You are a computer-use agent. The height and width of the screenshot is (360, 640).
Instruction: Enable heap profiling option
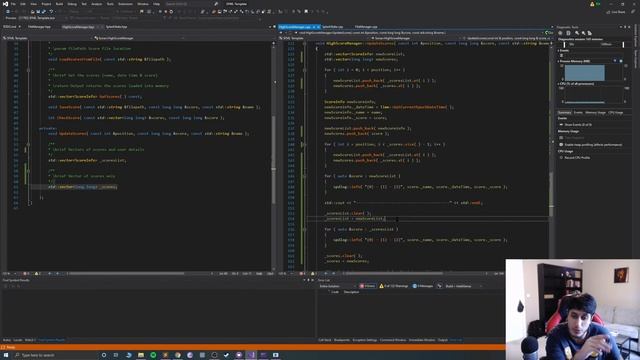(x=593, y=144)
